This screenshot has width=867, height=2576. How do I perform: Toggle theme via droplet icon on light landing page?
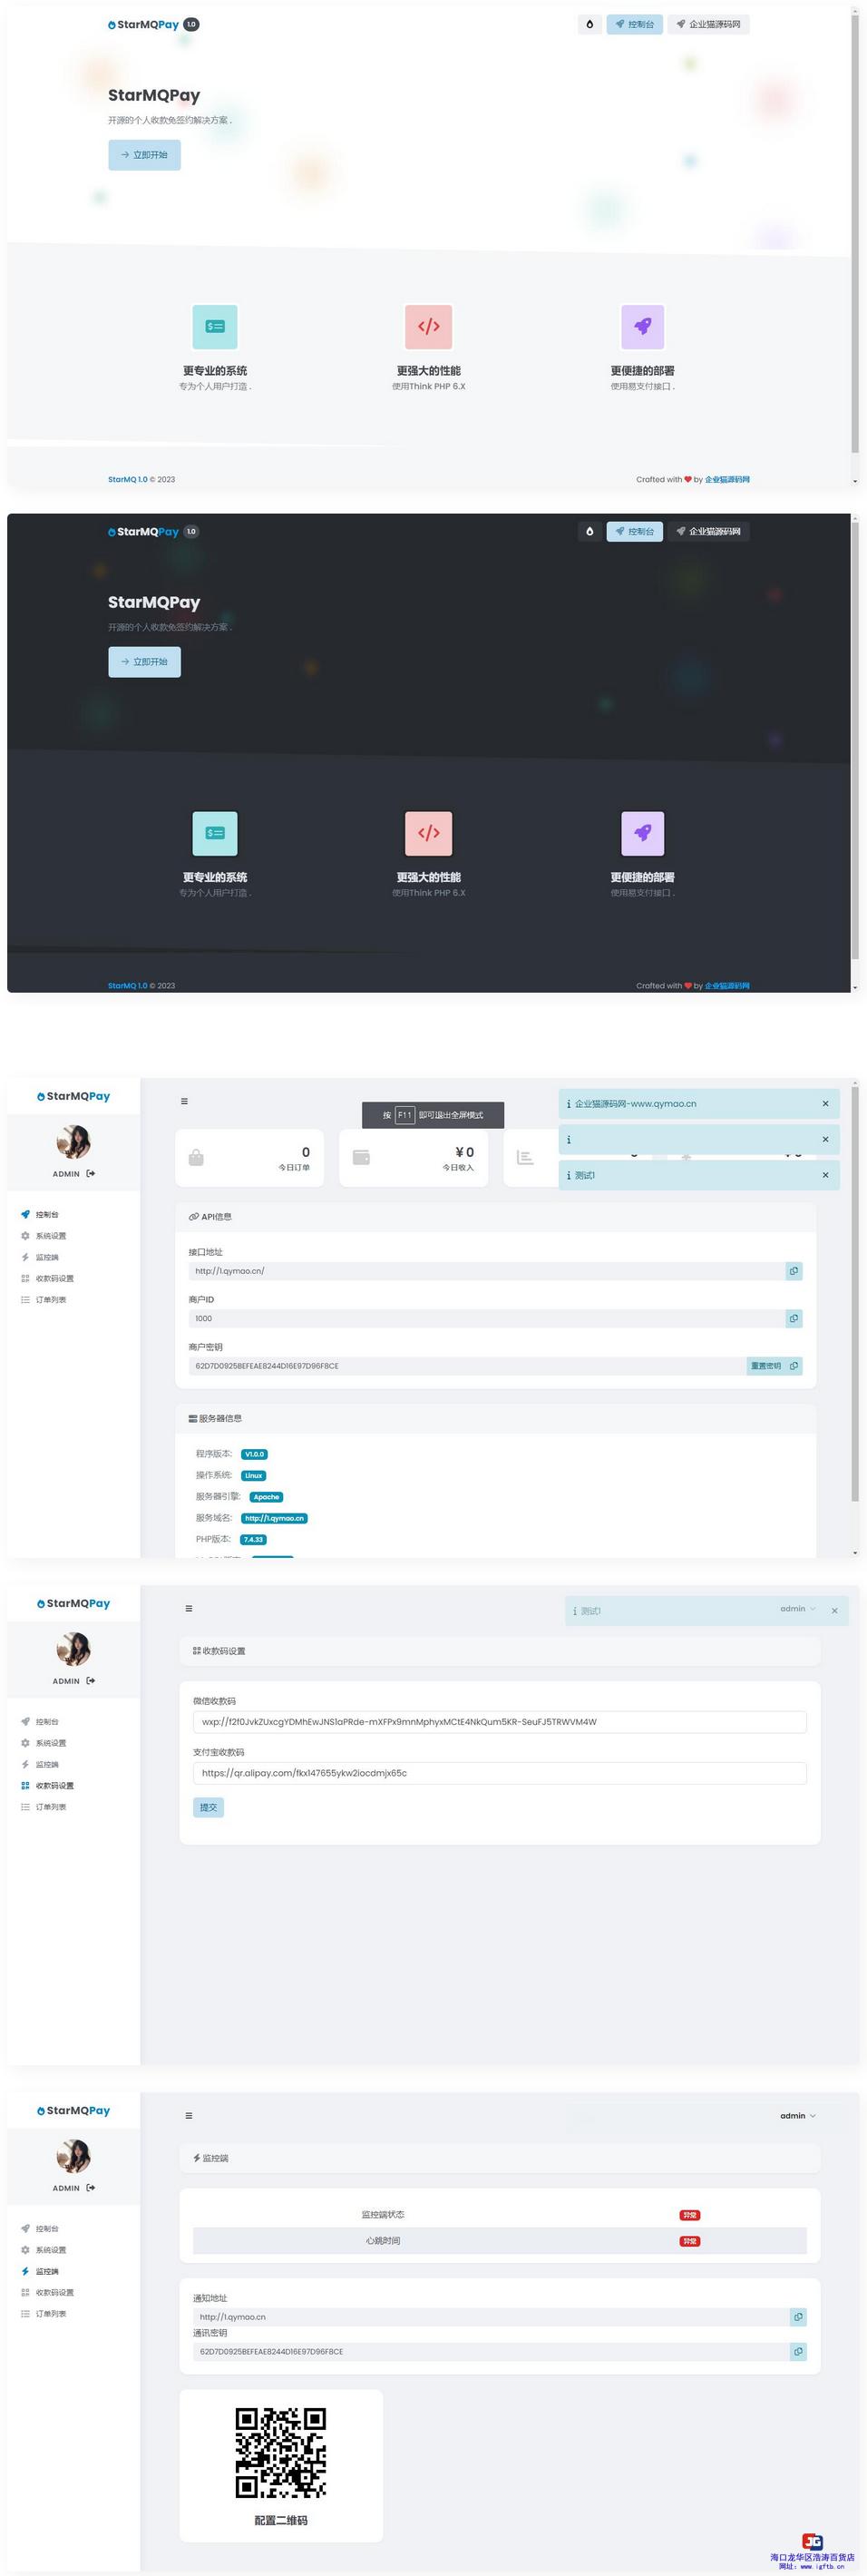coord(589,24)
